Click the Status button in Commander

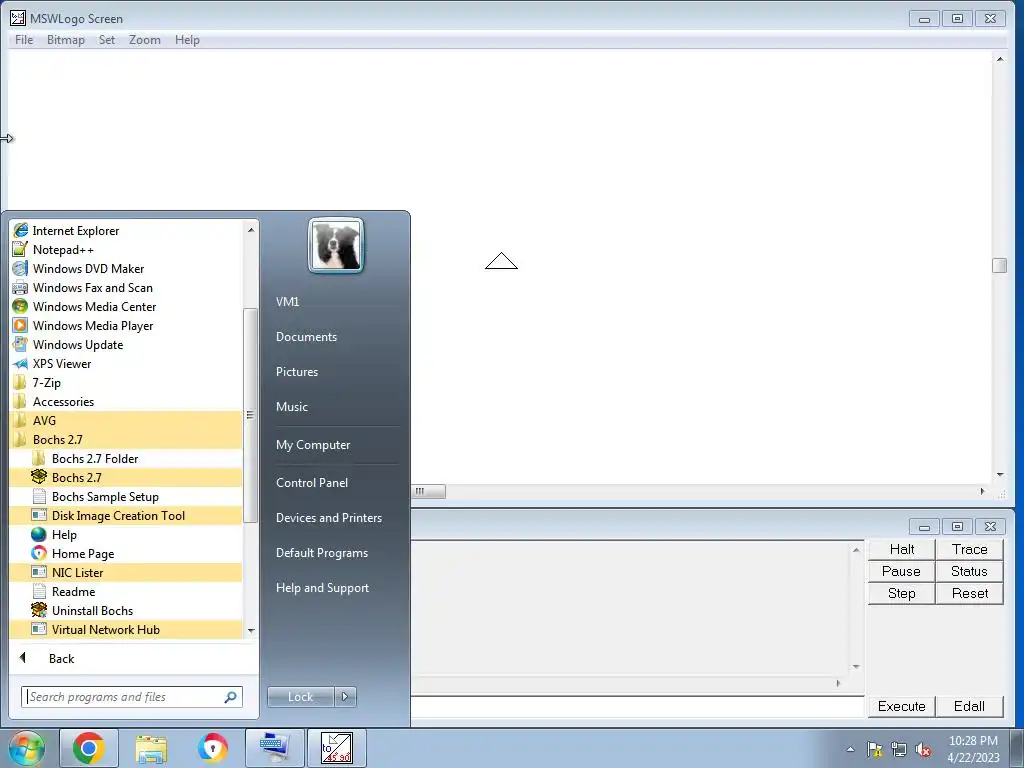tap(970, 571)
